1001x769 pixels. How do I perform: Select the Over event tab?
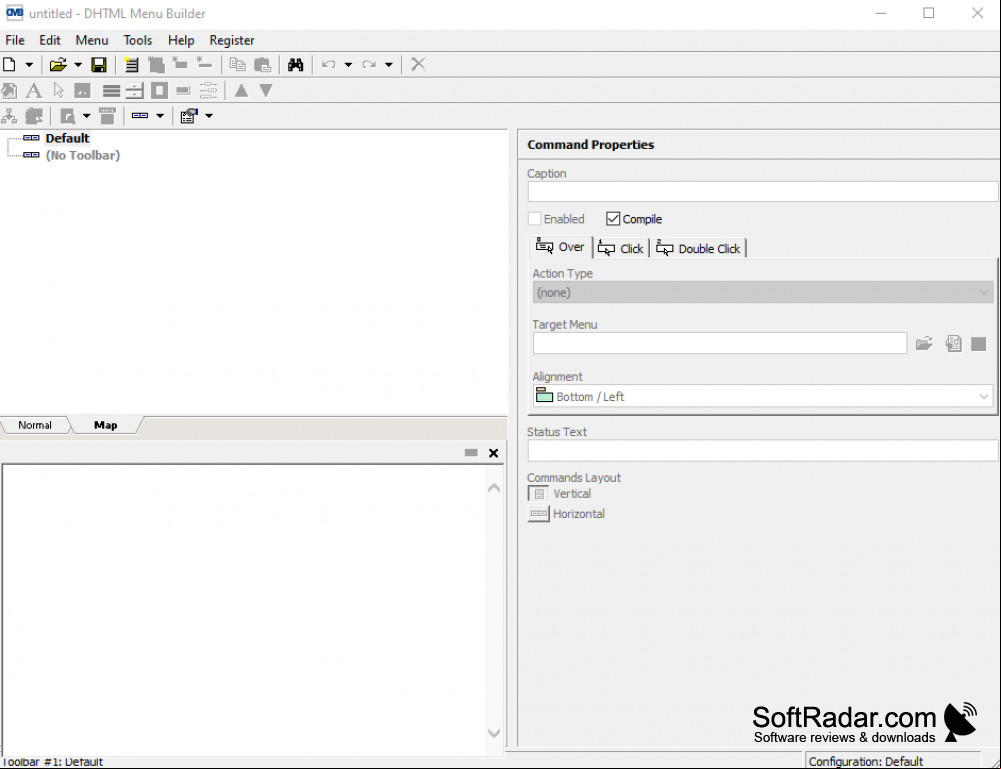tap(561, 247)
